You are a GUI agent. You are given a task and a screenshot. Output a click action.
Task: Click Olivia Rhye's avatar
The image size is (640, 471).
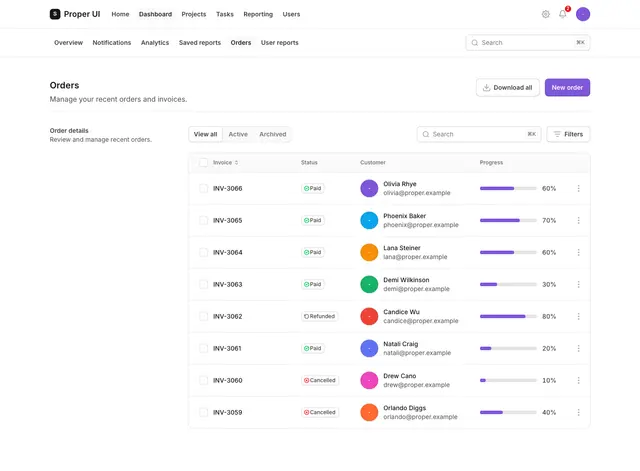(369, 189)
